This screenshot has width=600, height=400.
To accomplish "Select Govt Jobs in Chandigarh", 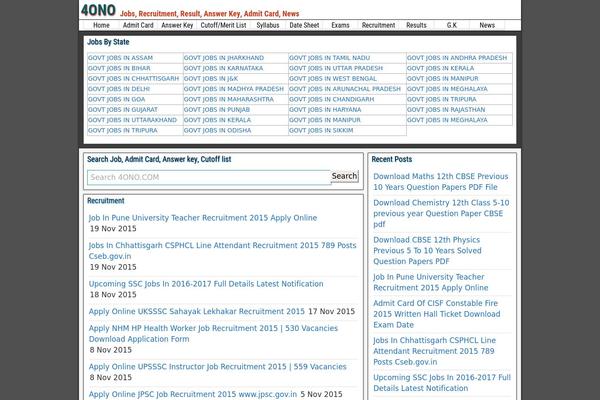I will pos(332,99).
